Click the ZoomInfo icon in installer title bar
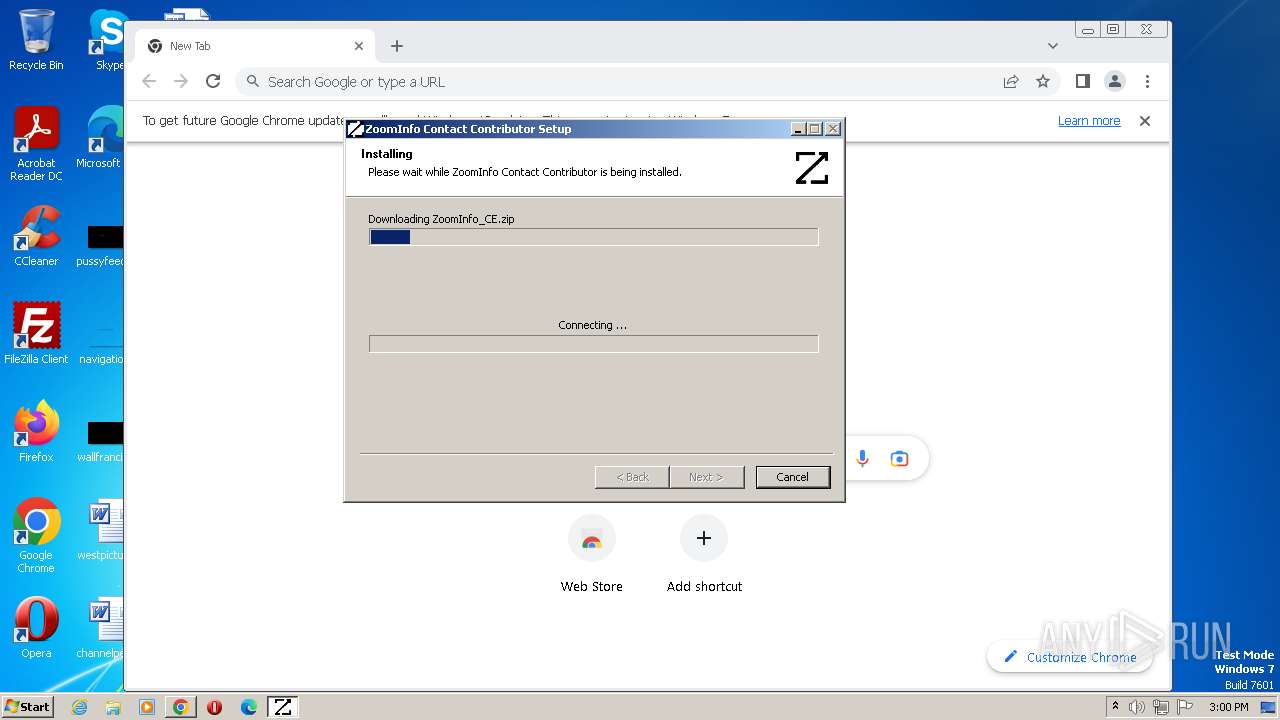 pyautogui.click(x=354, y=129)
